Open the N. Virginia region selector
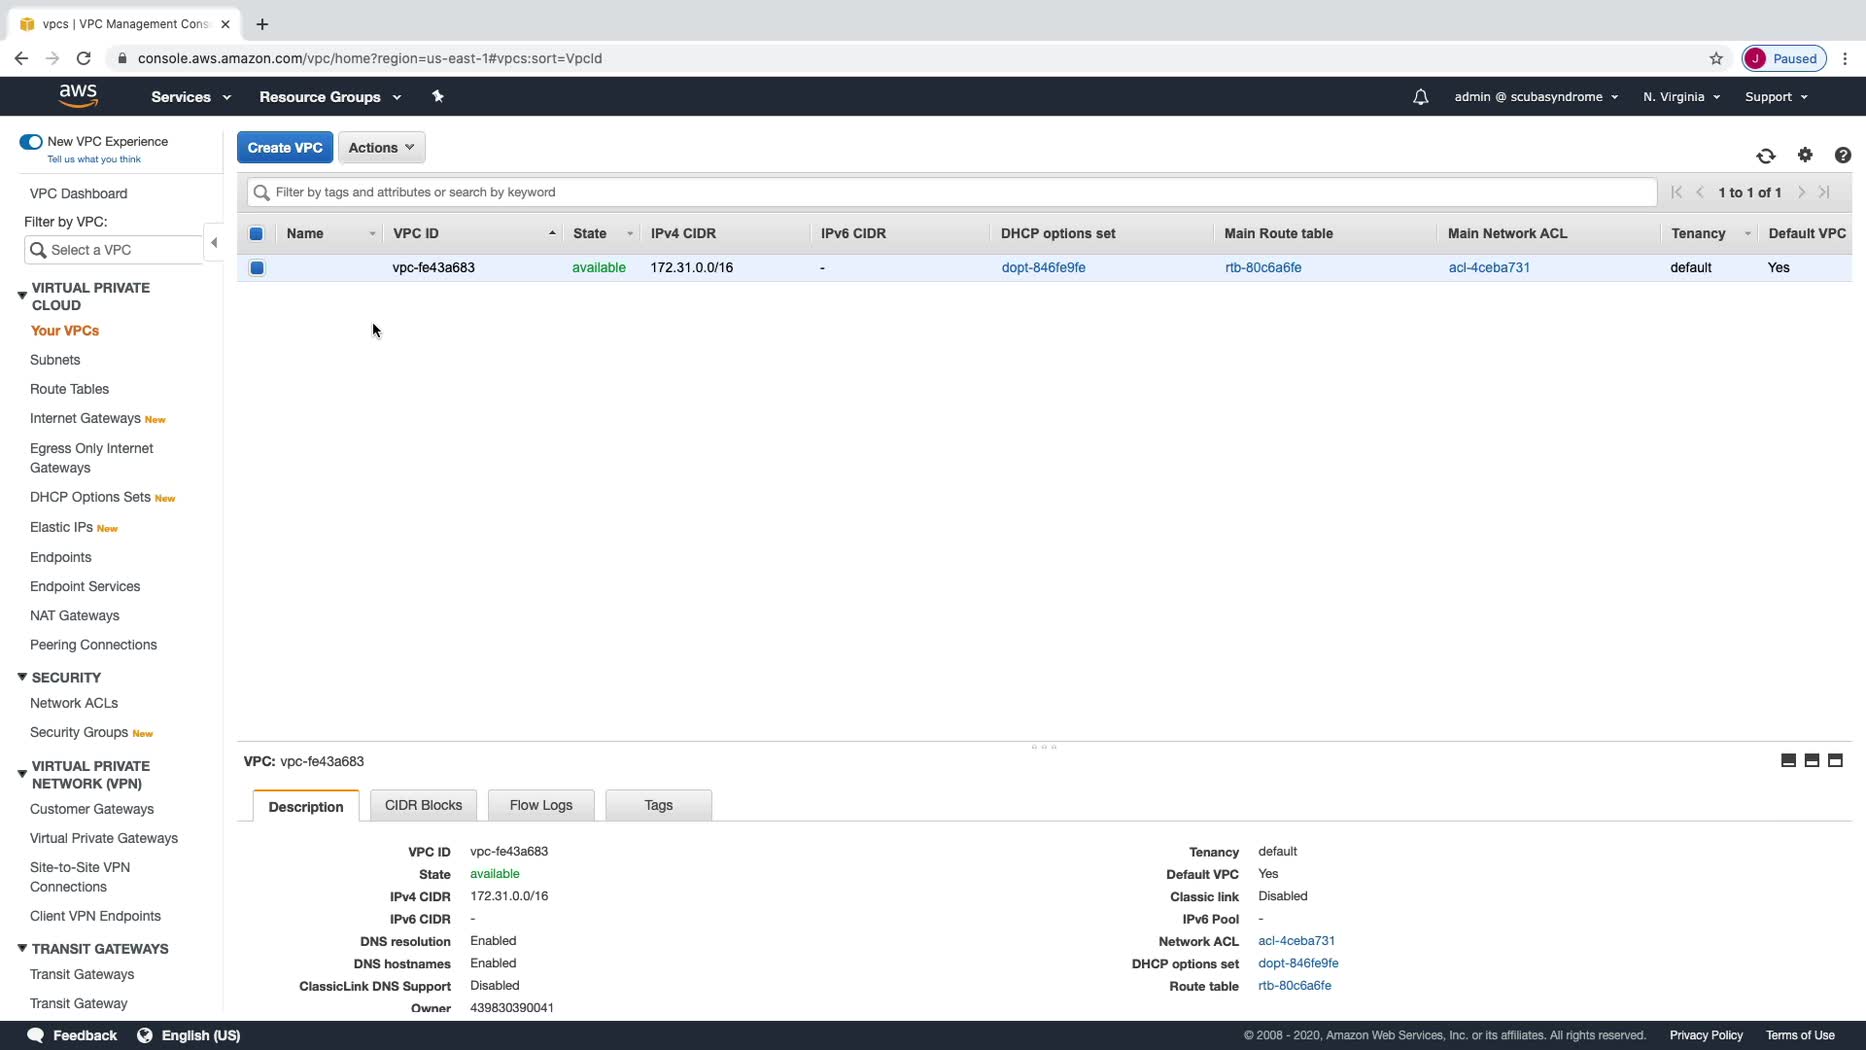 (x=1681, y=97)
